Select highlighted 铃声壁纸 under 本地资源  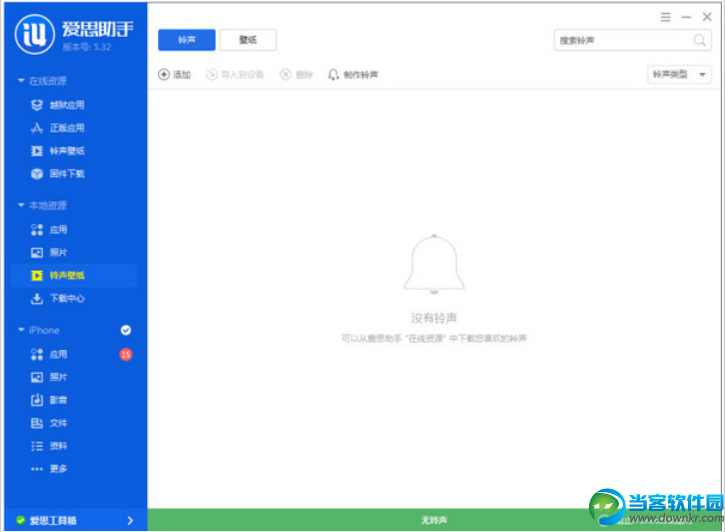[x=74, y=275]
